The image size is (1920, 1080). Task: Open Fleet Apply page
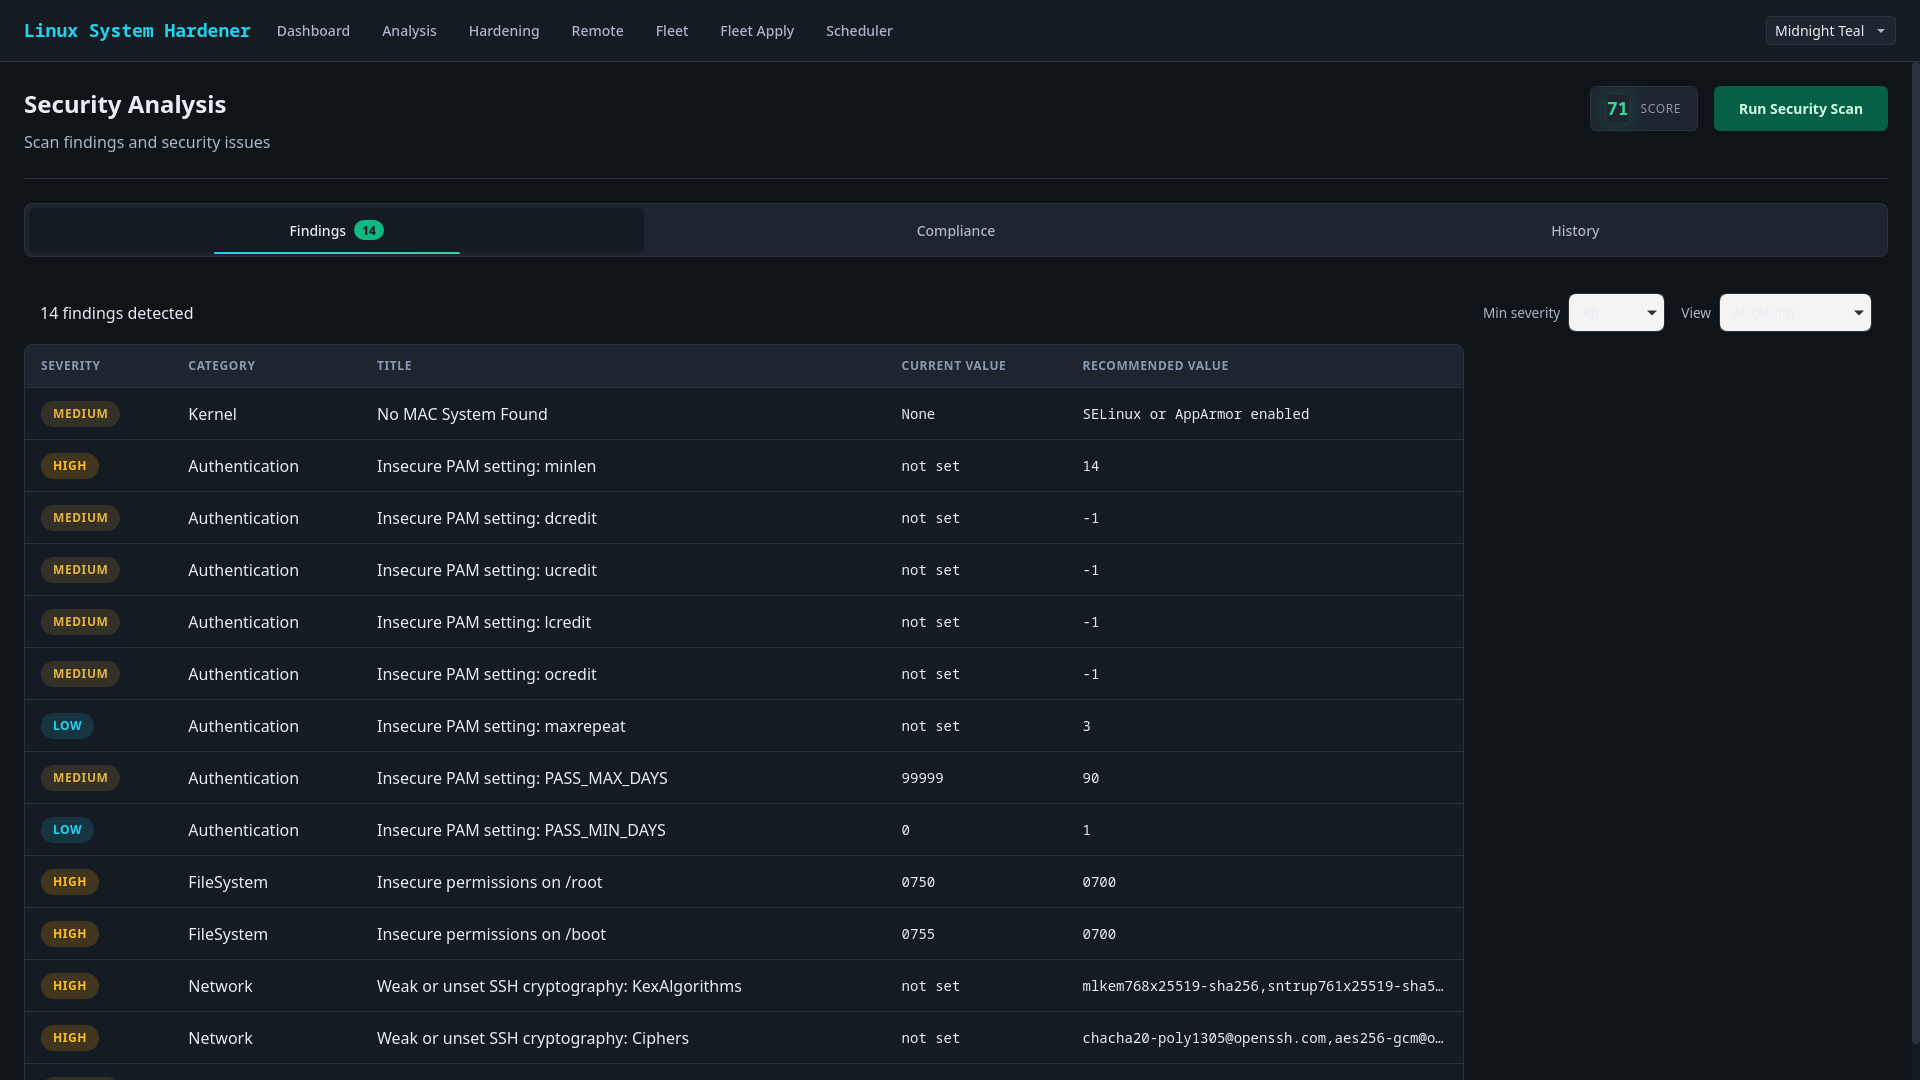pyautogui.click(x=757, y=31)
